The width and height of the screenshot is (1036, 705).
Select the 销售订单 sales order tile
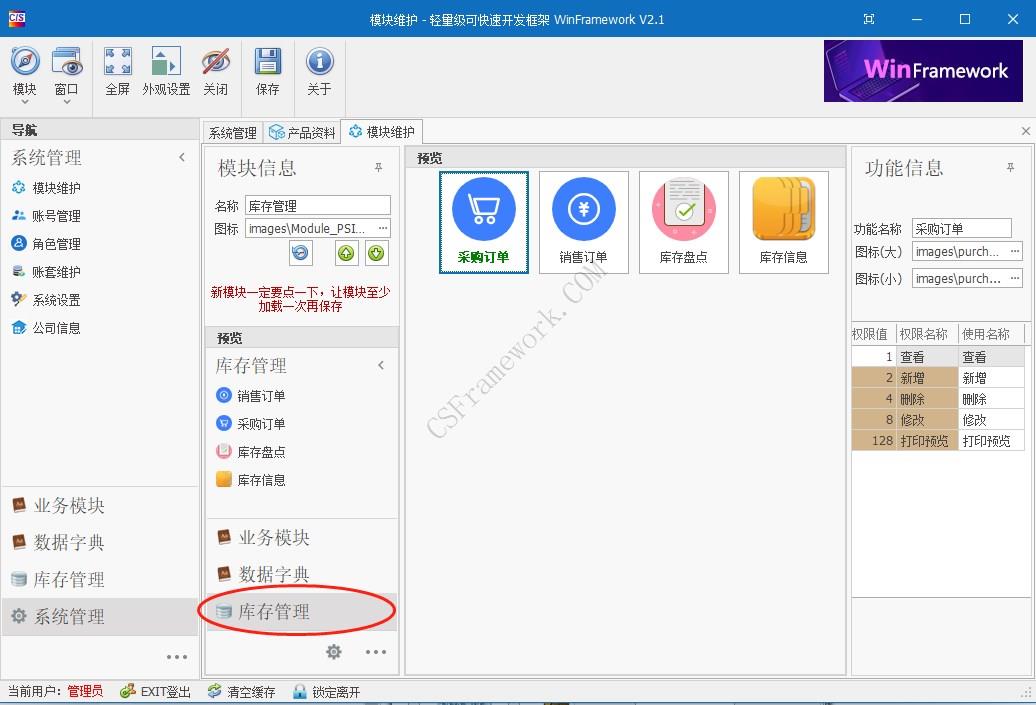click(x=583, y=221)
